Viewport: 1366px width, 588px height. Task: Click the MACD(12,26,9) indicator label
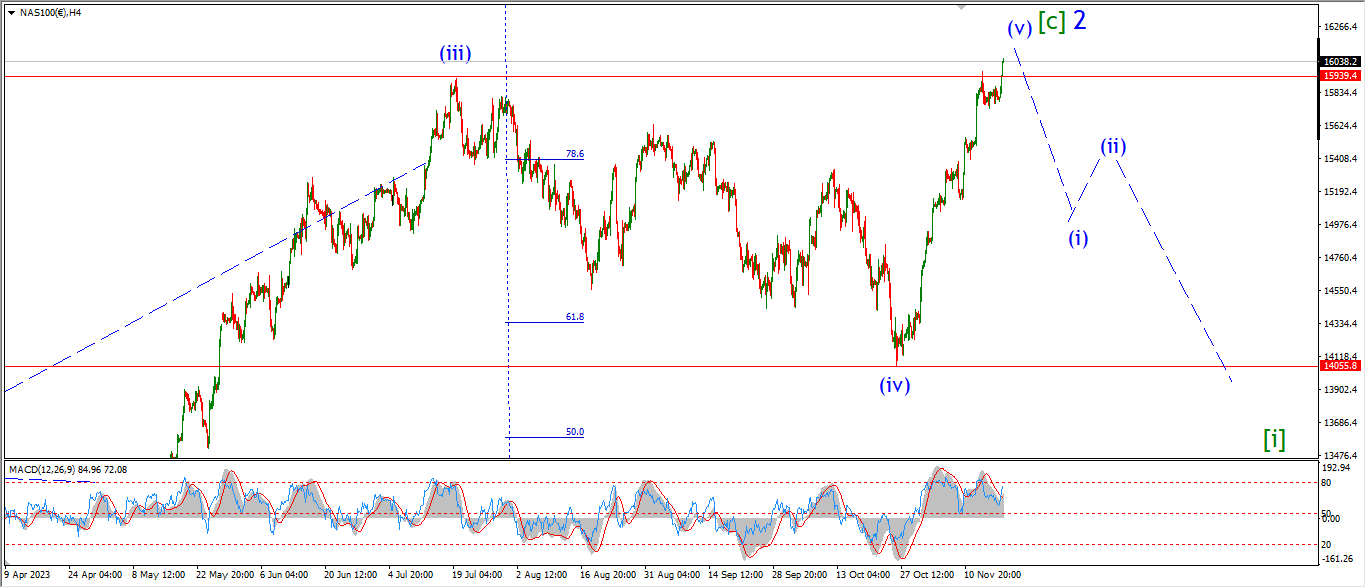coord(68,469)
